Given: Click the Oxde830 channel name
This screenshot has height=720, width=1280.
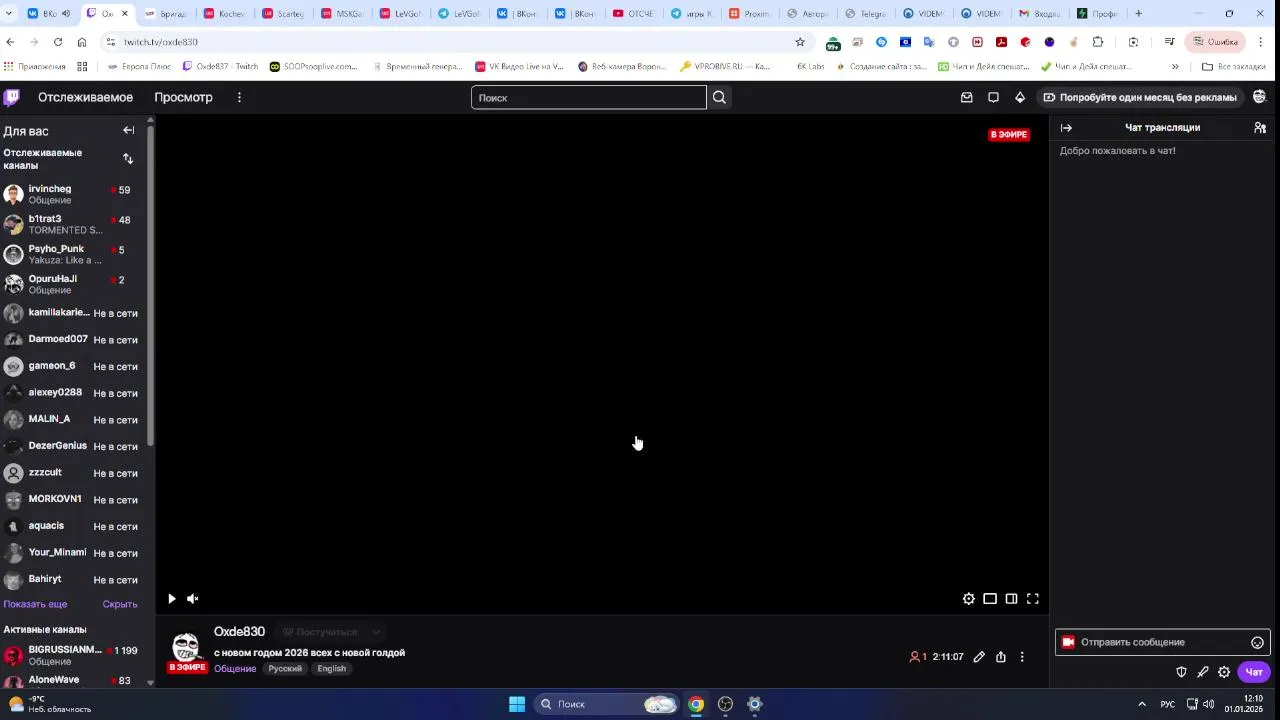Looking at the screenshot, I should tap(239, 632).
